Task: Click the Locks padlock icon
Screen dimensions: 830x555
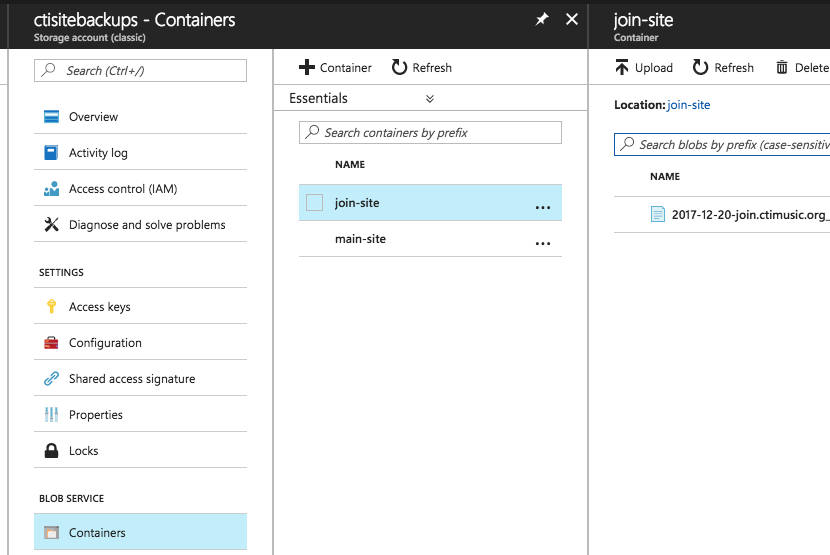Action: click(51, 451)
